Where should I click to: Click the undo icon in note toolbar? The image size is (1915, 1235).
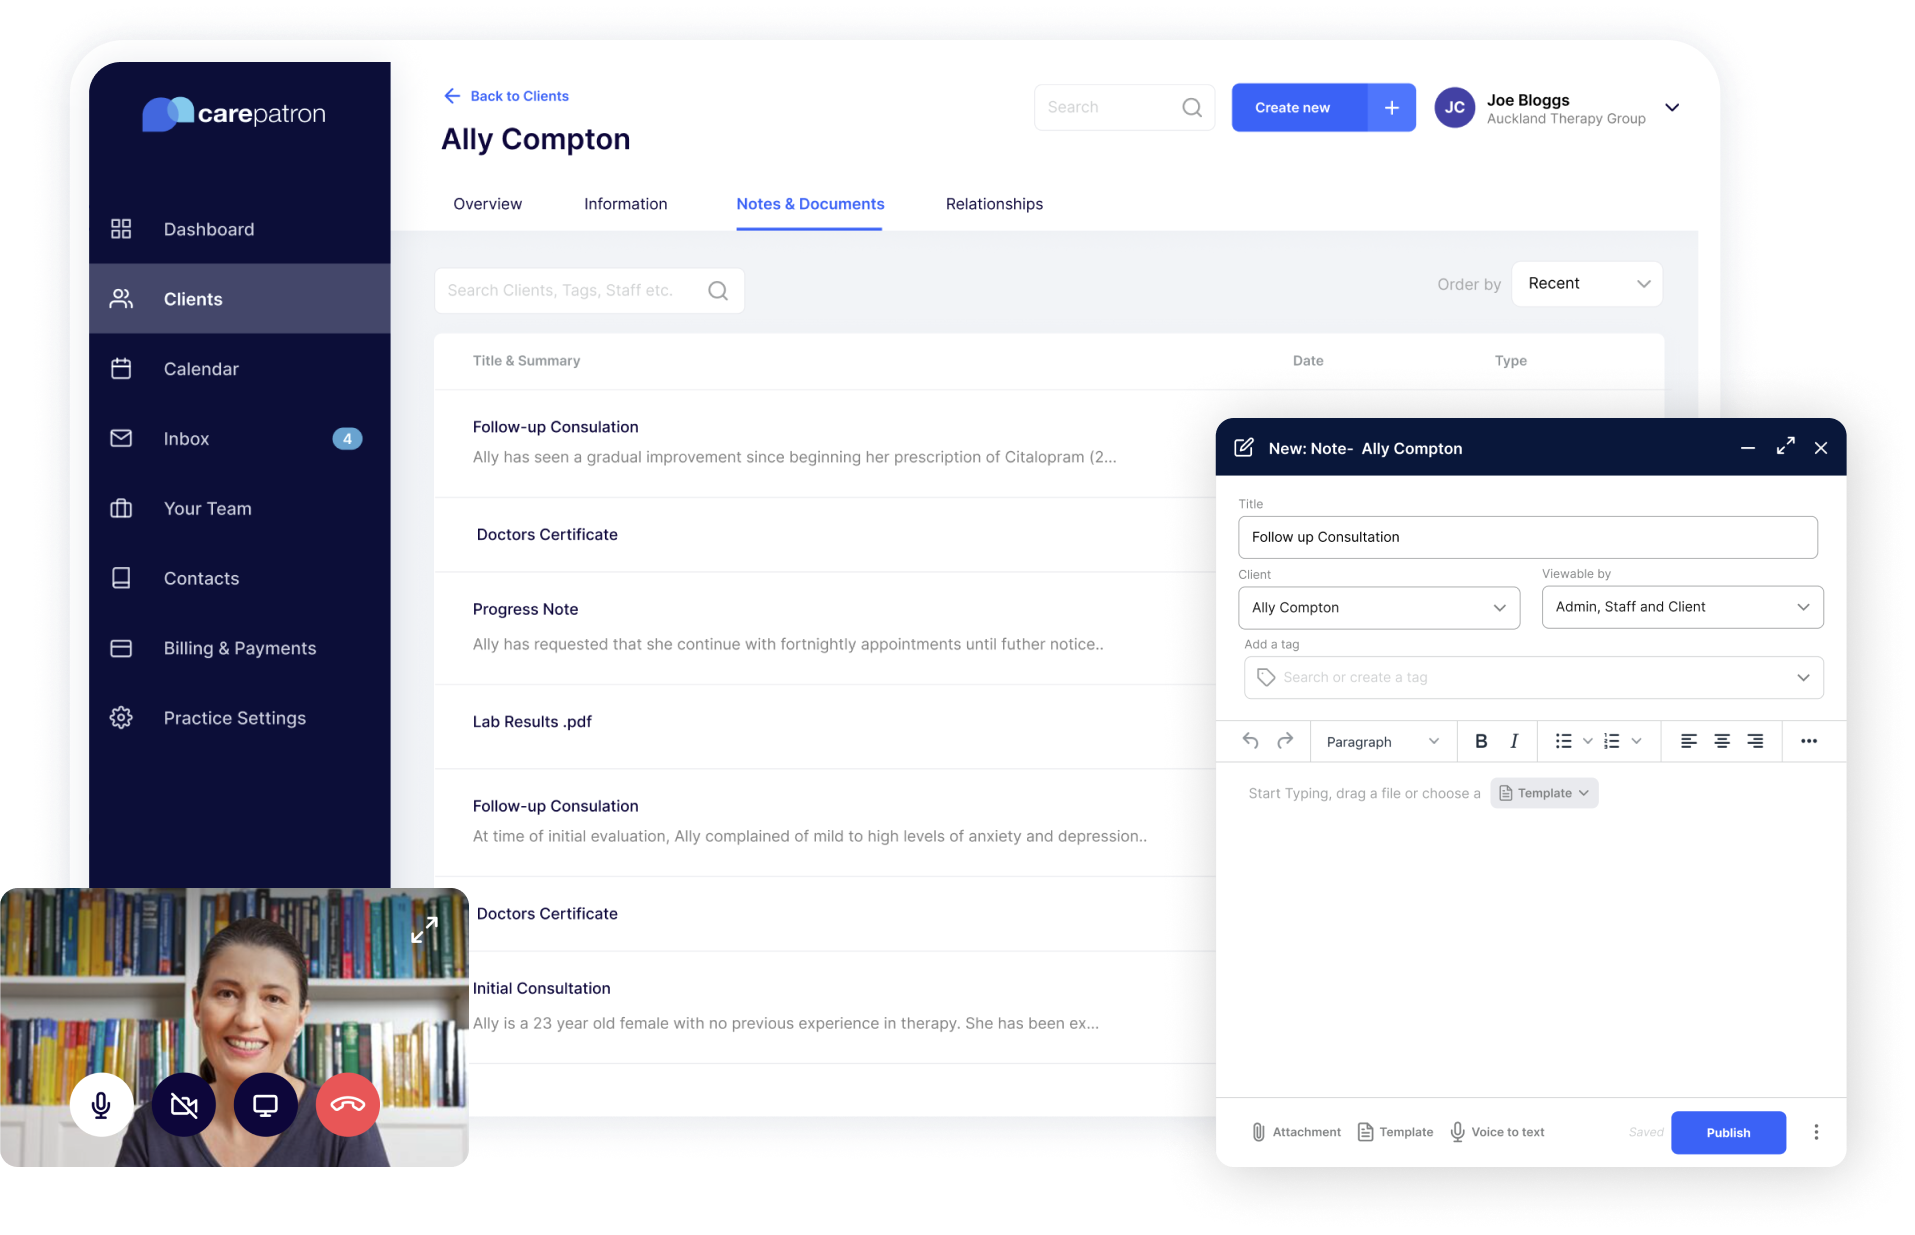click(x=1250, y=741)
